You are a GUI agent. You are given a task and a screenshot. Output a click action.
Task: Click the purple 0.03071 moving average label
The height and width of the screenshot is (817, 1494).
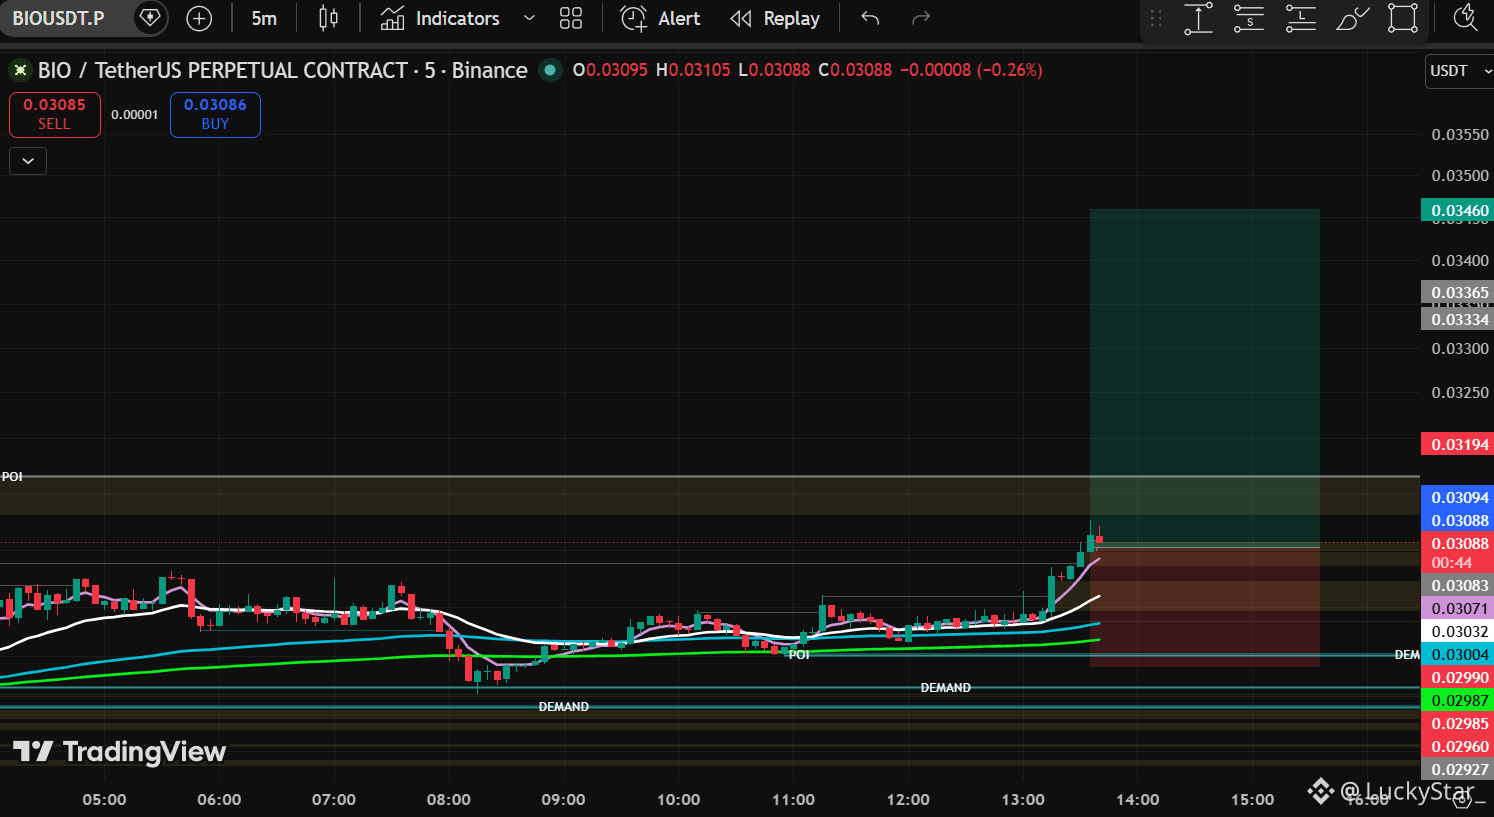coord(1457,608)
